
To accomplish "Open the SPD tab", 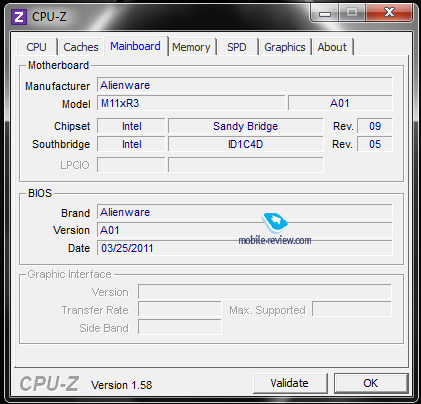I will (x=237, y=47).
